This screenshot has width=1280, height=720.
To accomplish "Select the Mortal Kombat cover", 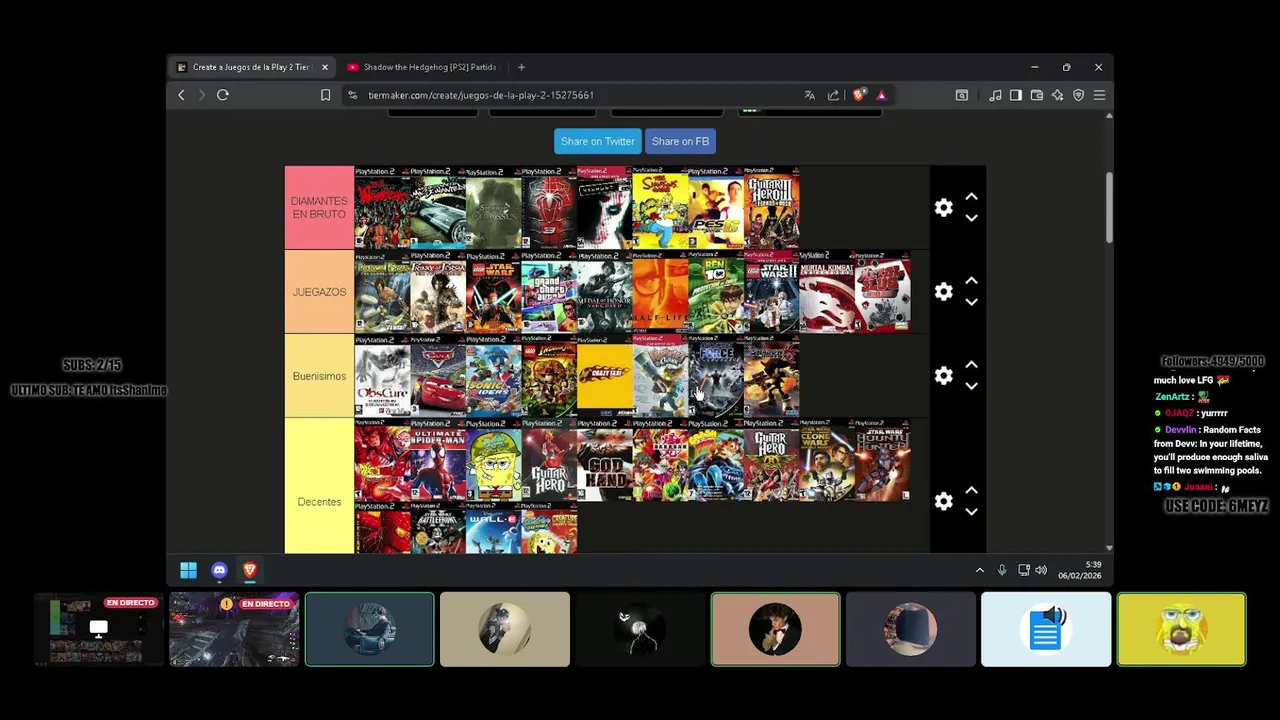I will coord(826,291).
